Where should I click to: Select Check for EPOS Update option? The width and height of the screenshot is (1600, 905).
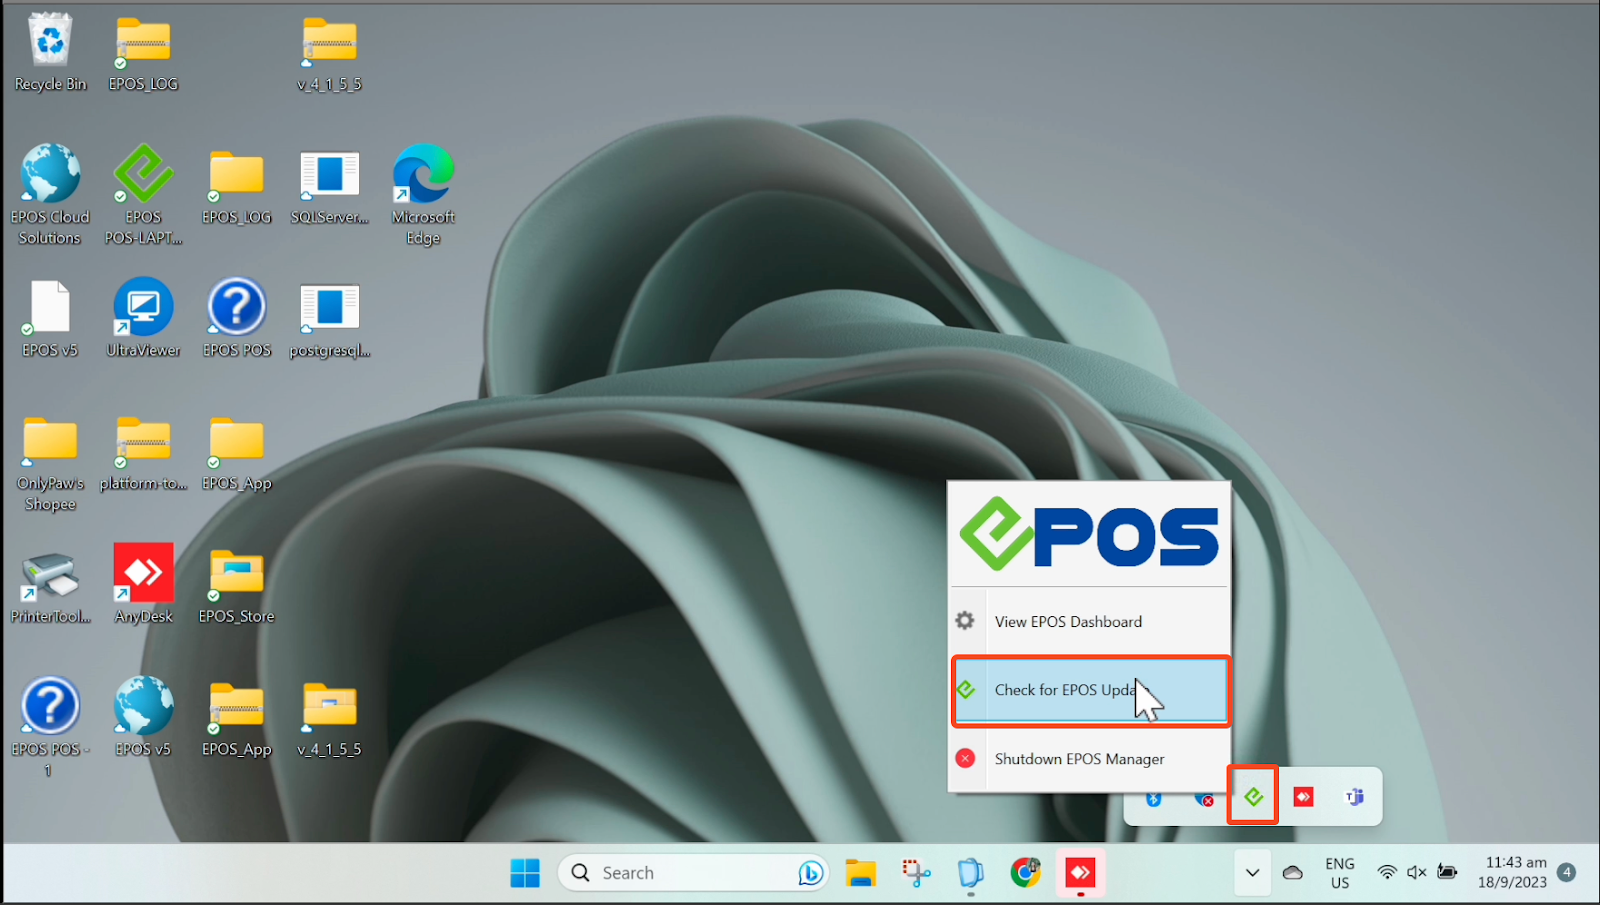point(1089,690)
